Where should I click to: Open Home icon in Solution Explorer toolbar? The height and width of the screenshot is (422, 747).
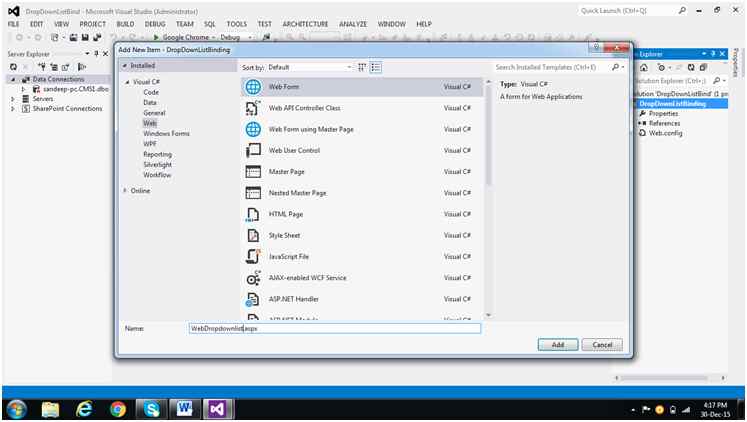(x=644, y=67)
